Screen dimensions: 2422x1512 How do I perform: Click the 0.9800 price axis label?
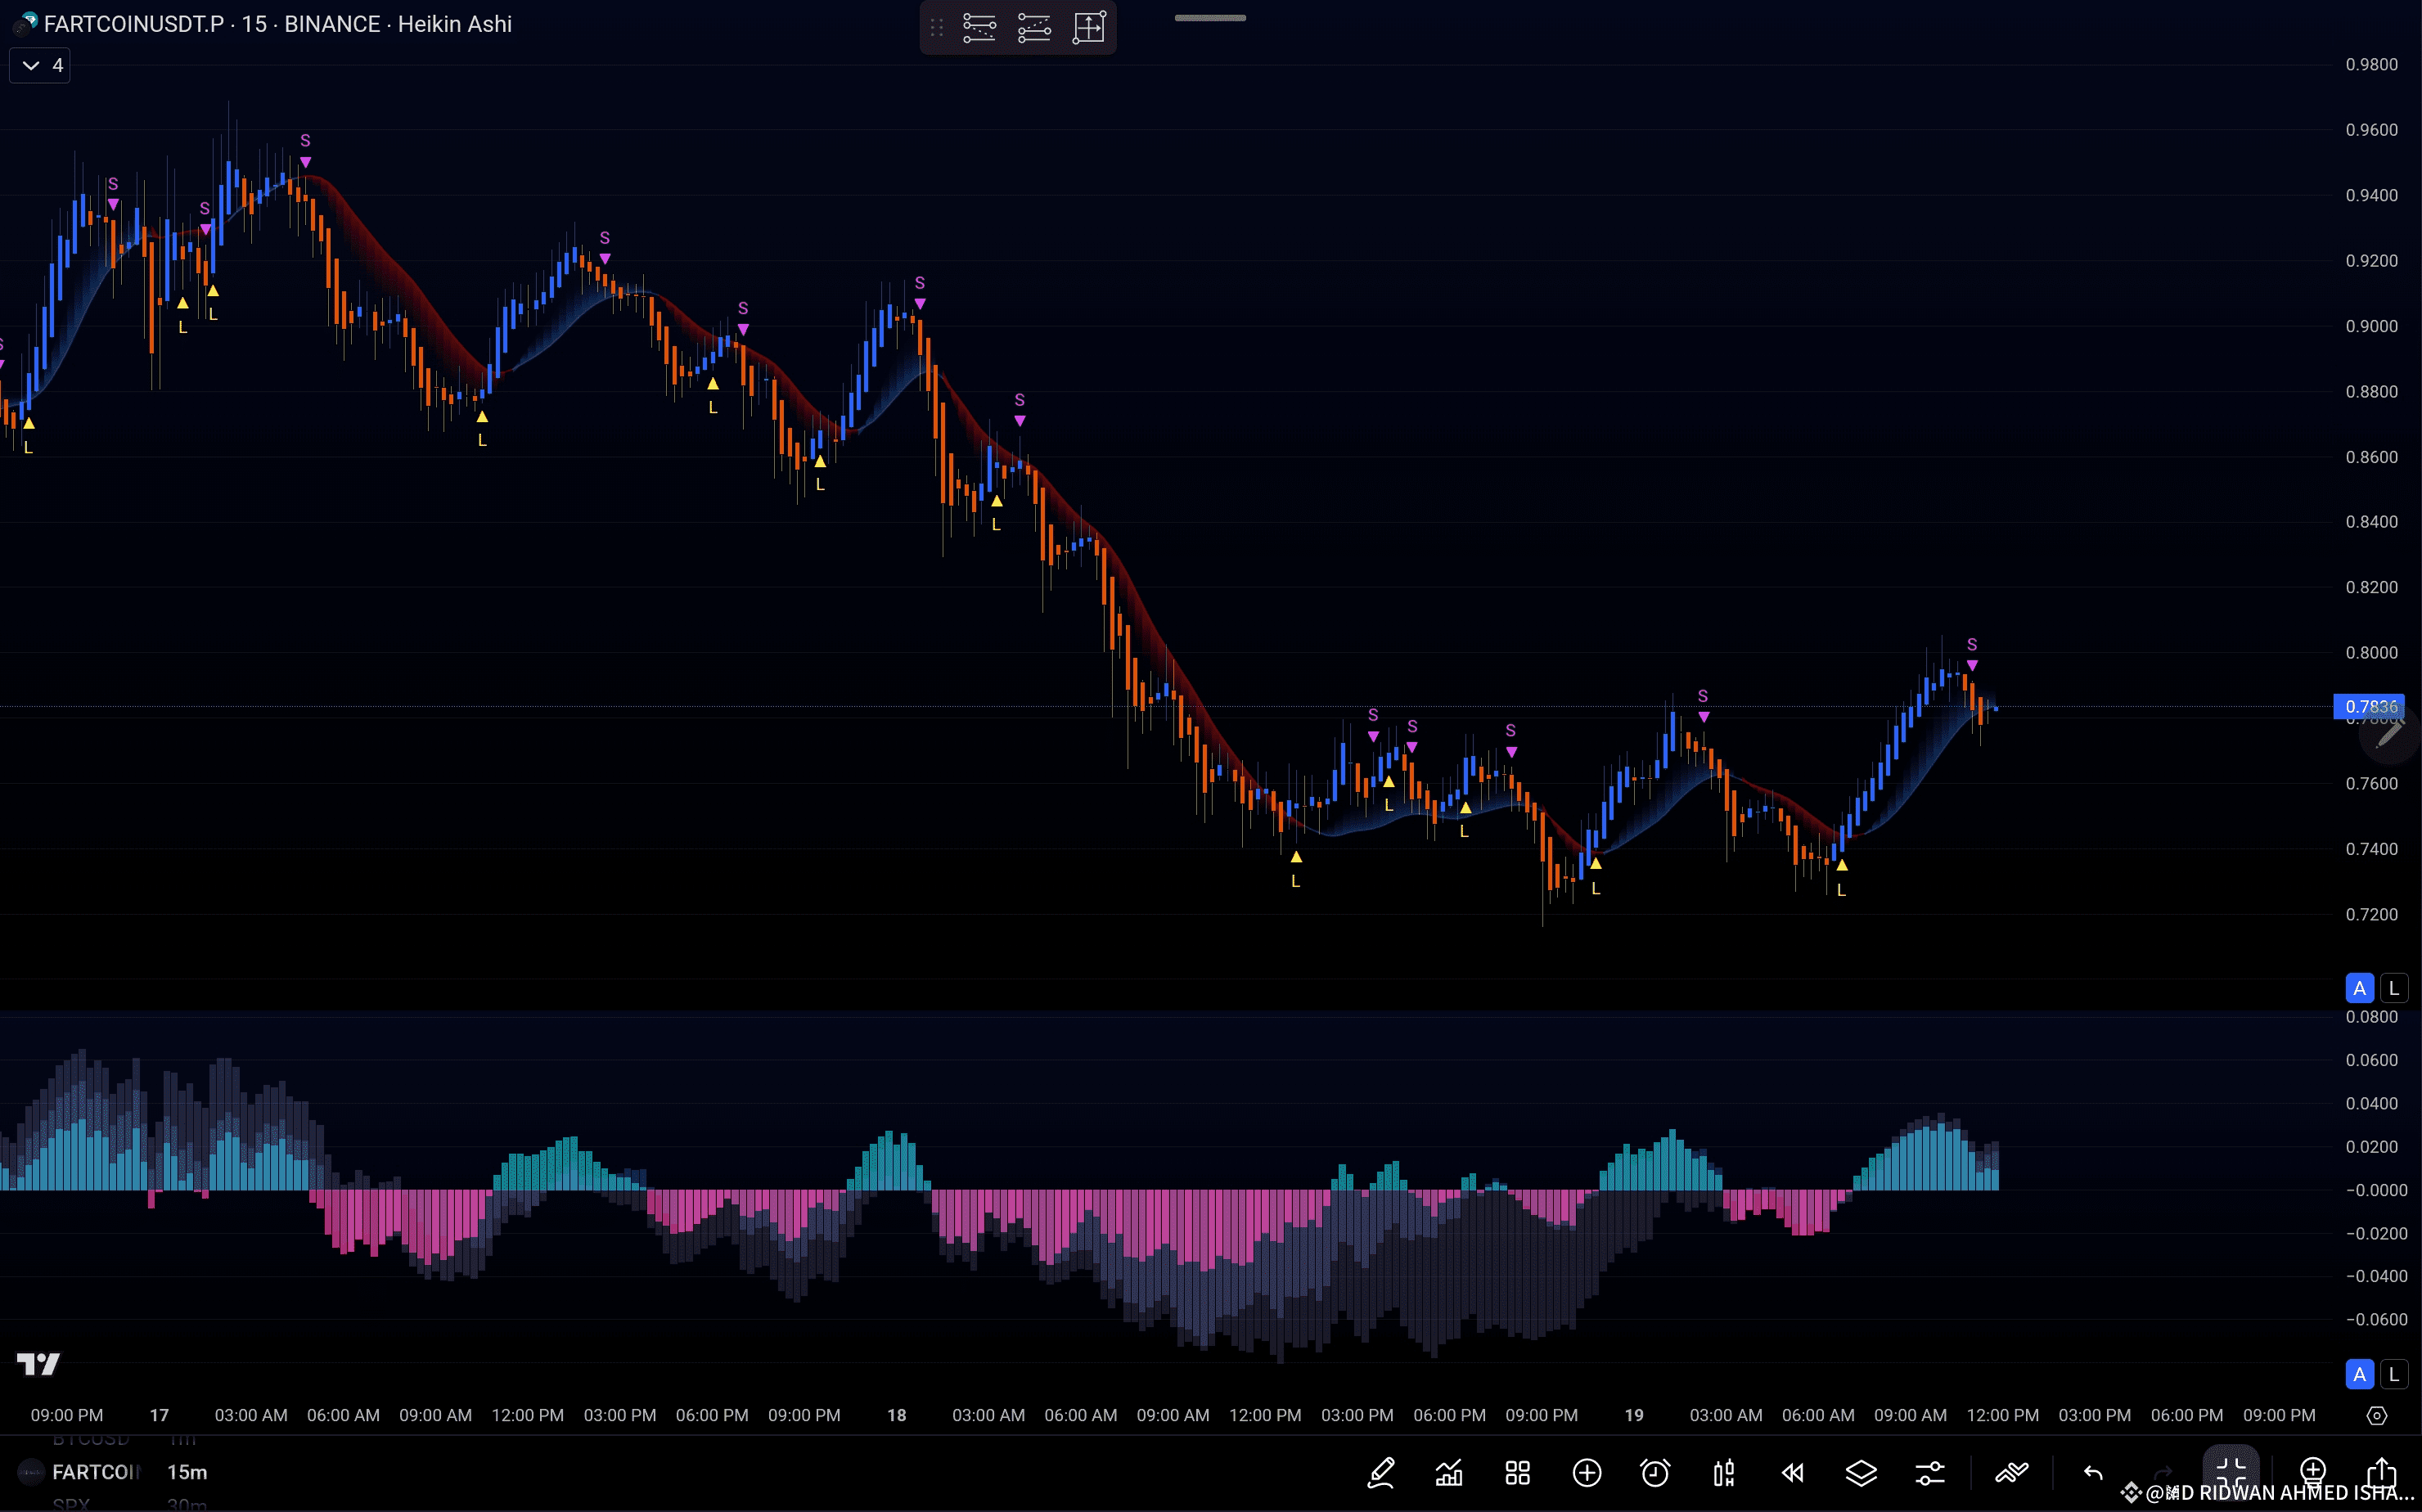pyautogui.click(x=2371, y=64)
